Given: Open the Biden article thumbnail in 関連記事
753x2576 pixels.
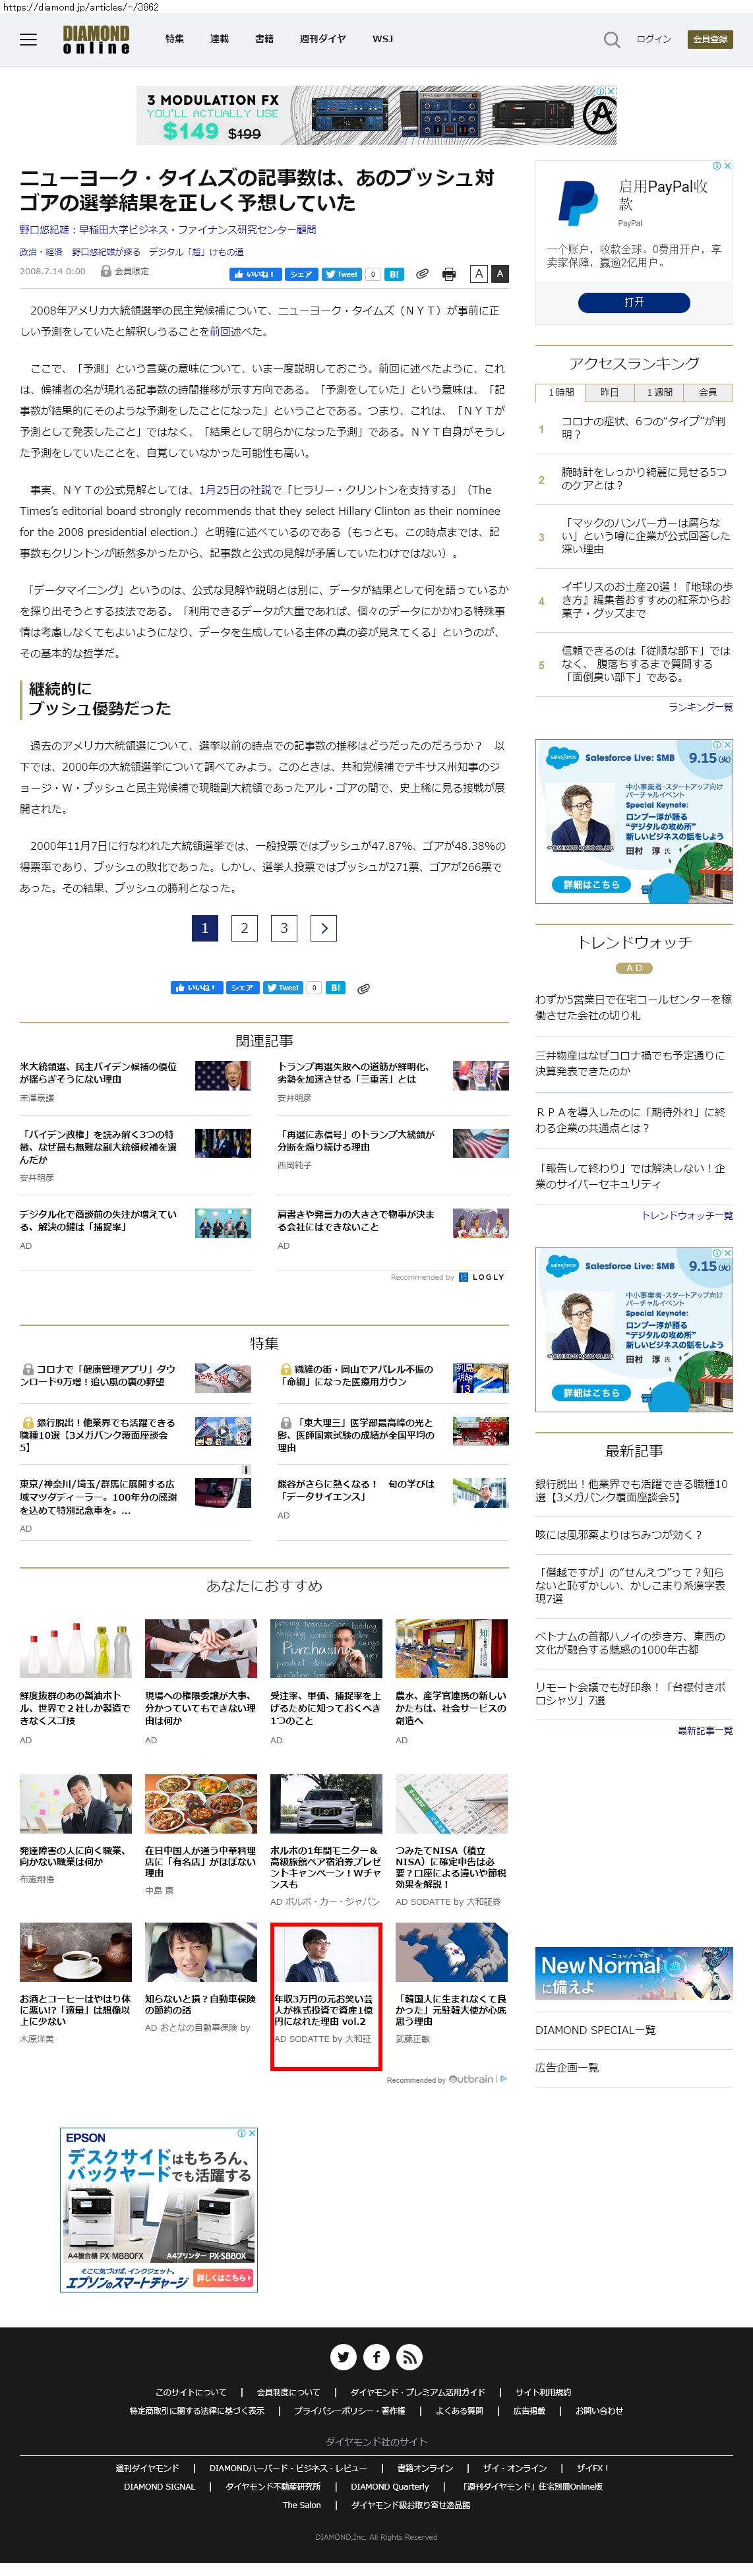Looking at the screenshot, I should tap(222, 1074).
